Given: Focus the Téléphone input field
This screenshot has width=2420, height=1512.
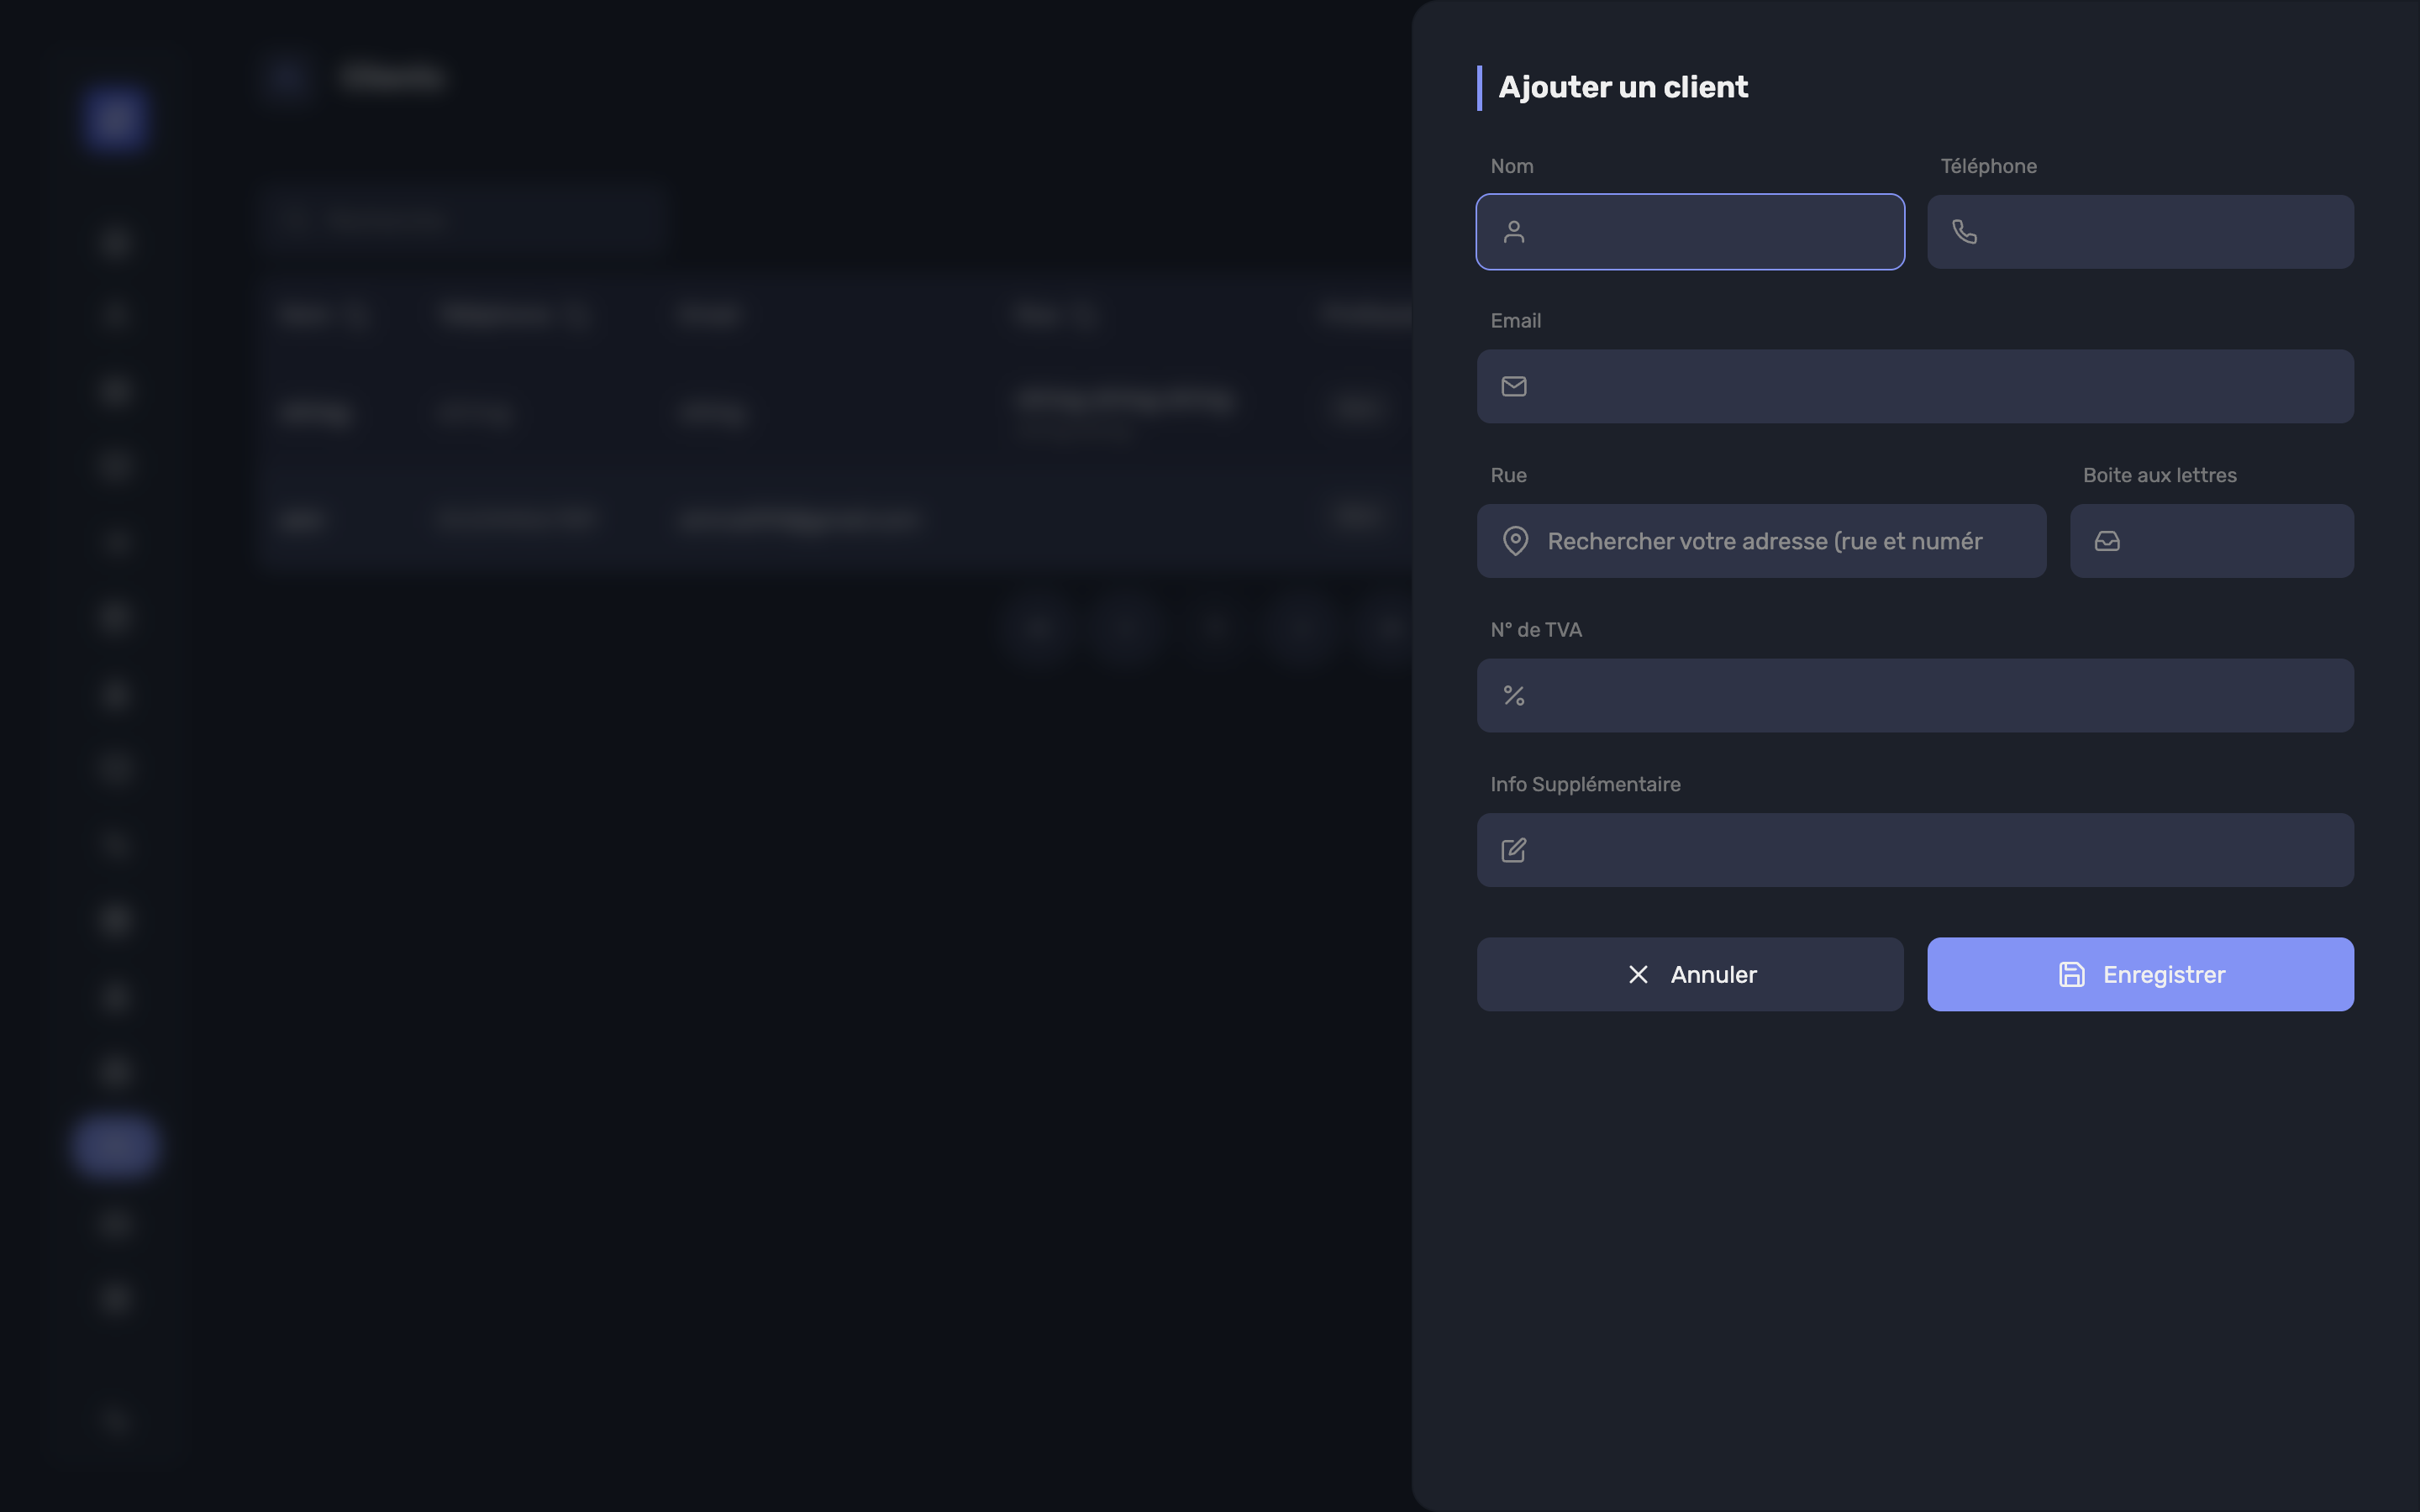Looking at the screenshot, I should tap(2140, 232).
